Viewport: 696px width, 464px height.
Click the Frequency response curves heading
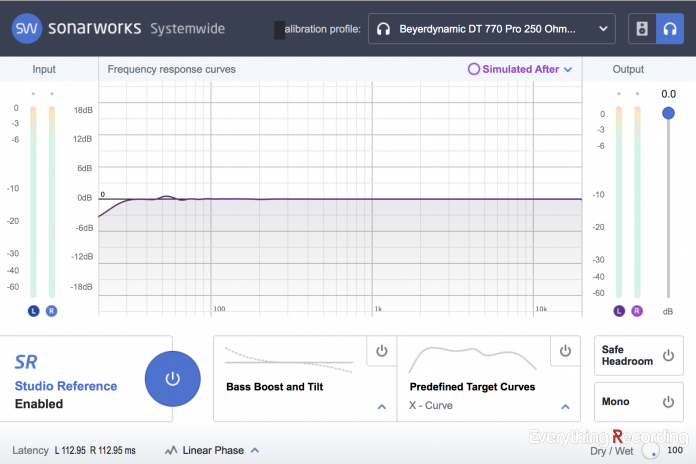pos(171,69)
